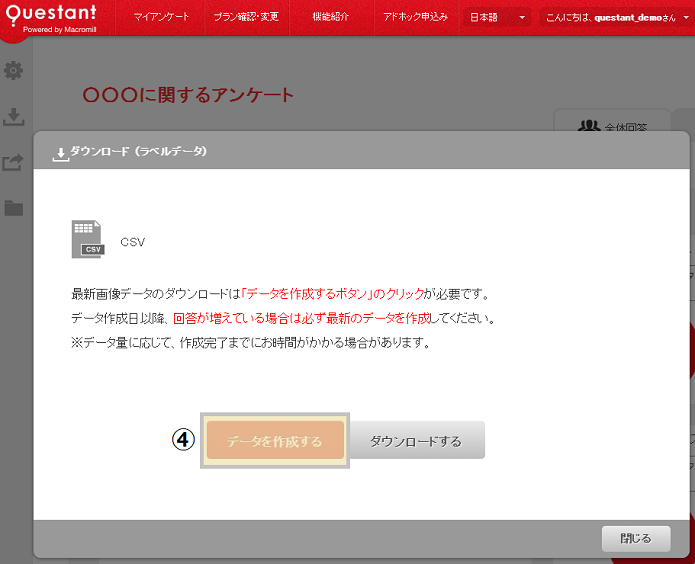
Task: Click the circled number 4 step marker
Action: [183, 440]
